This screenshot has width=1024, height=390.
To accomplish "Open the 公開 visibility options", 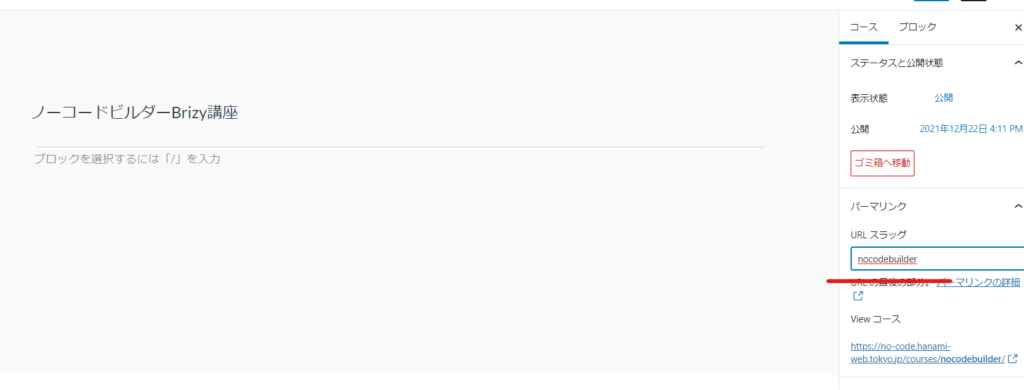I will [x=943, y=98].
